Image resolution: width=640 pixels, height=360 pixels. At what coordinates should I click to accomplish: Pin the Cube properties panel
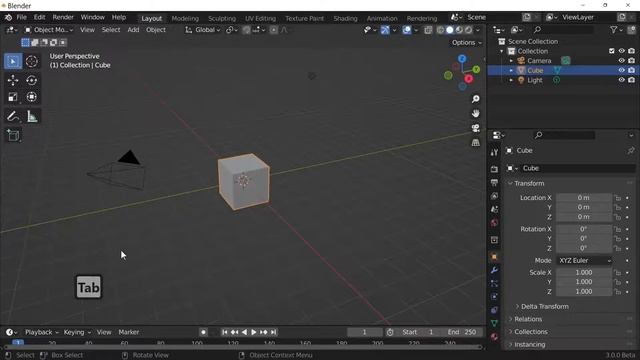click(x=631, y=151)
